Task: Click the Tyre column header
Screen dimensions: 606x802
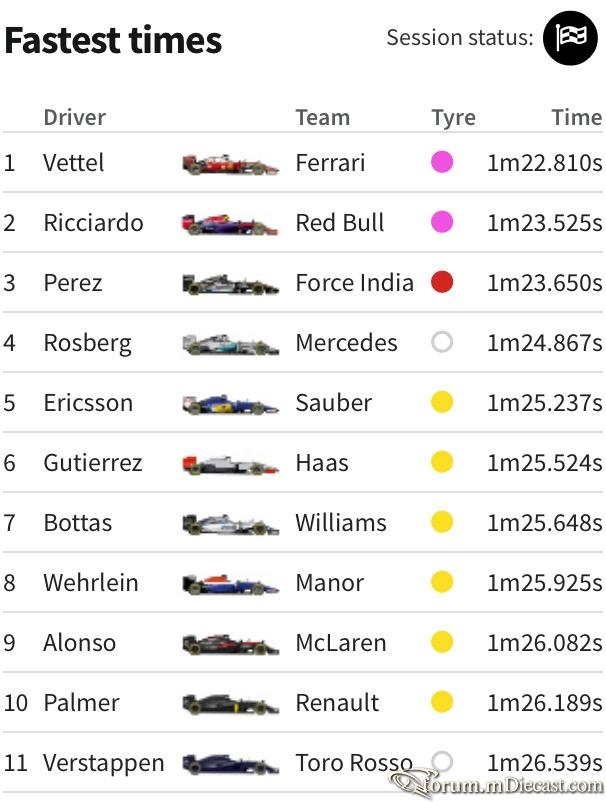Action: pos(454,118)
